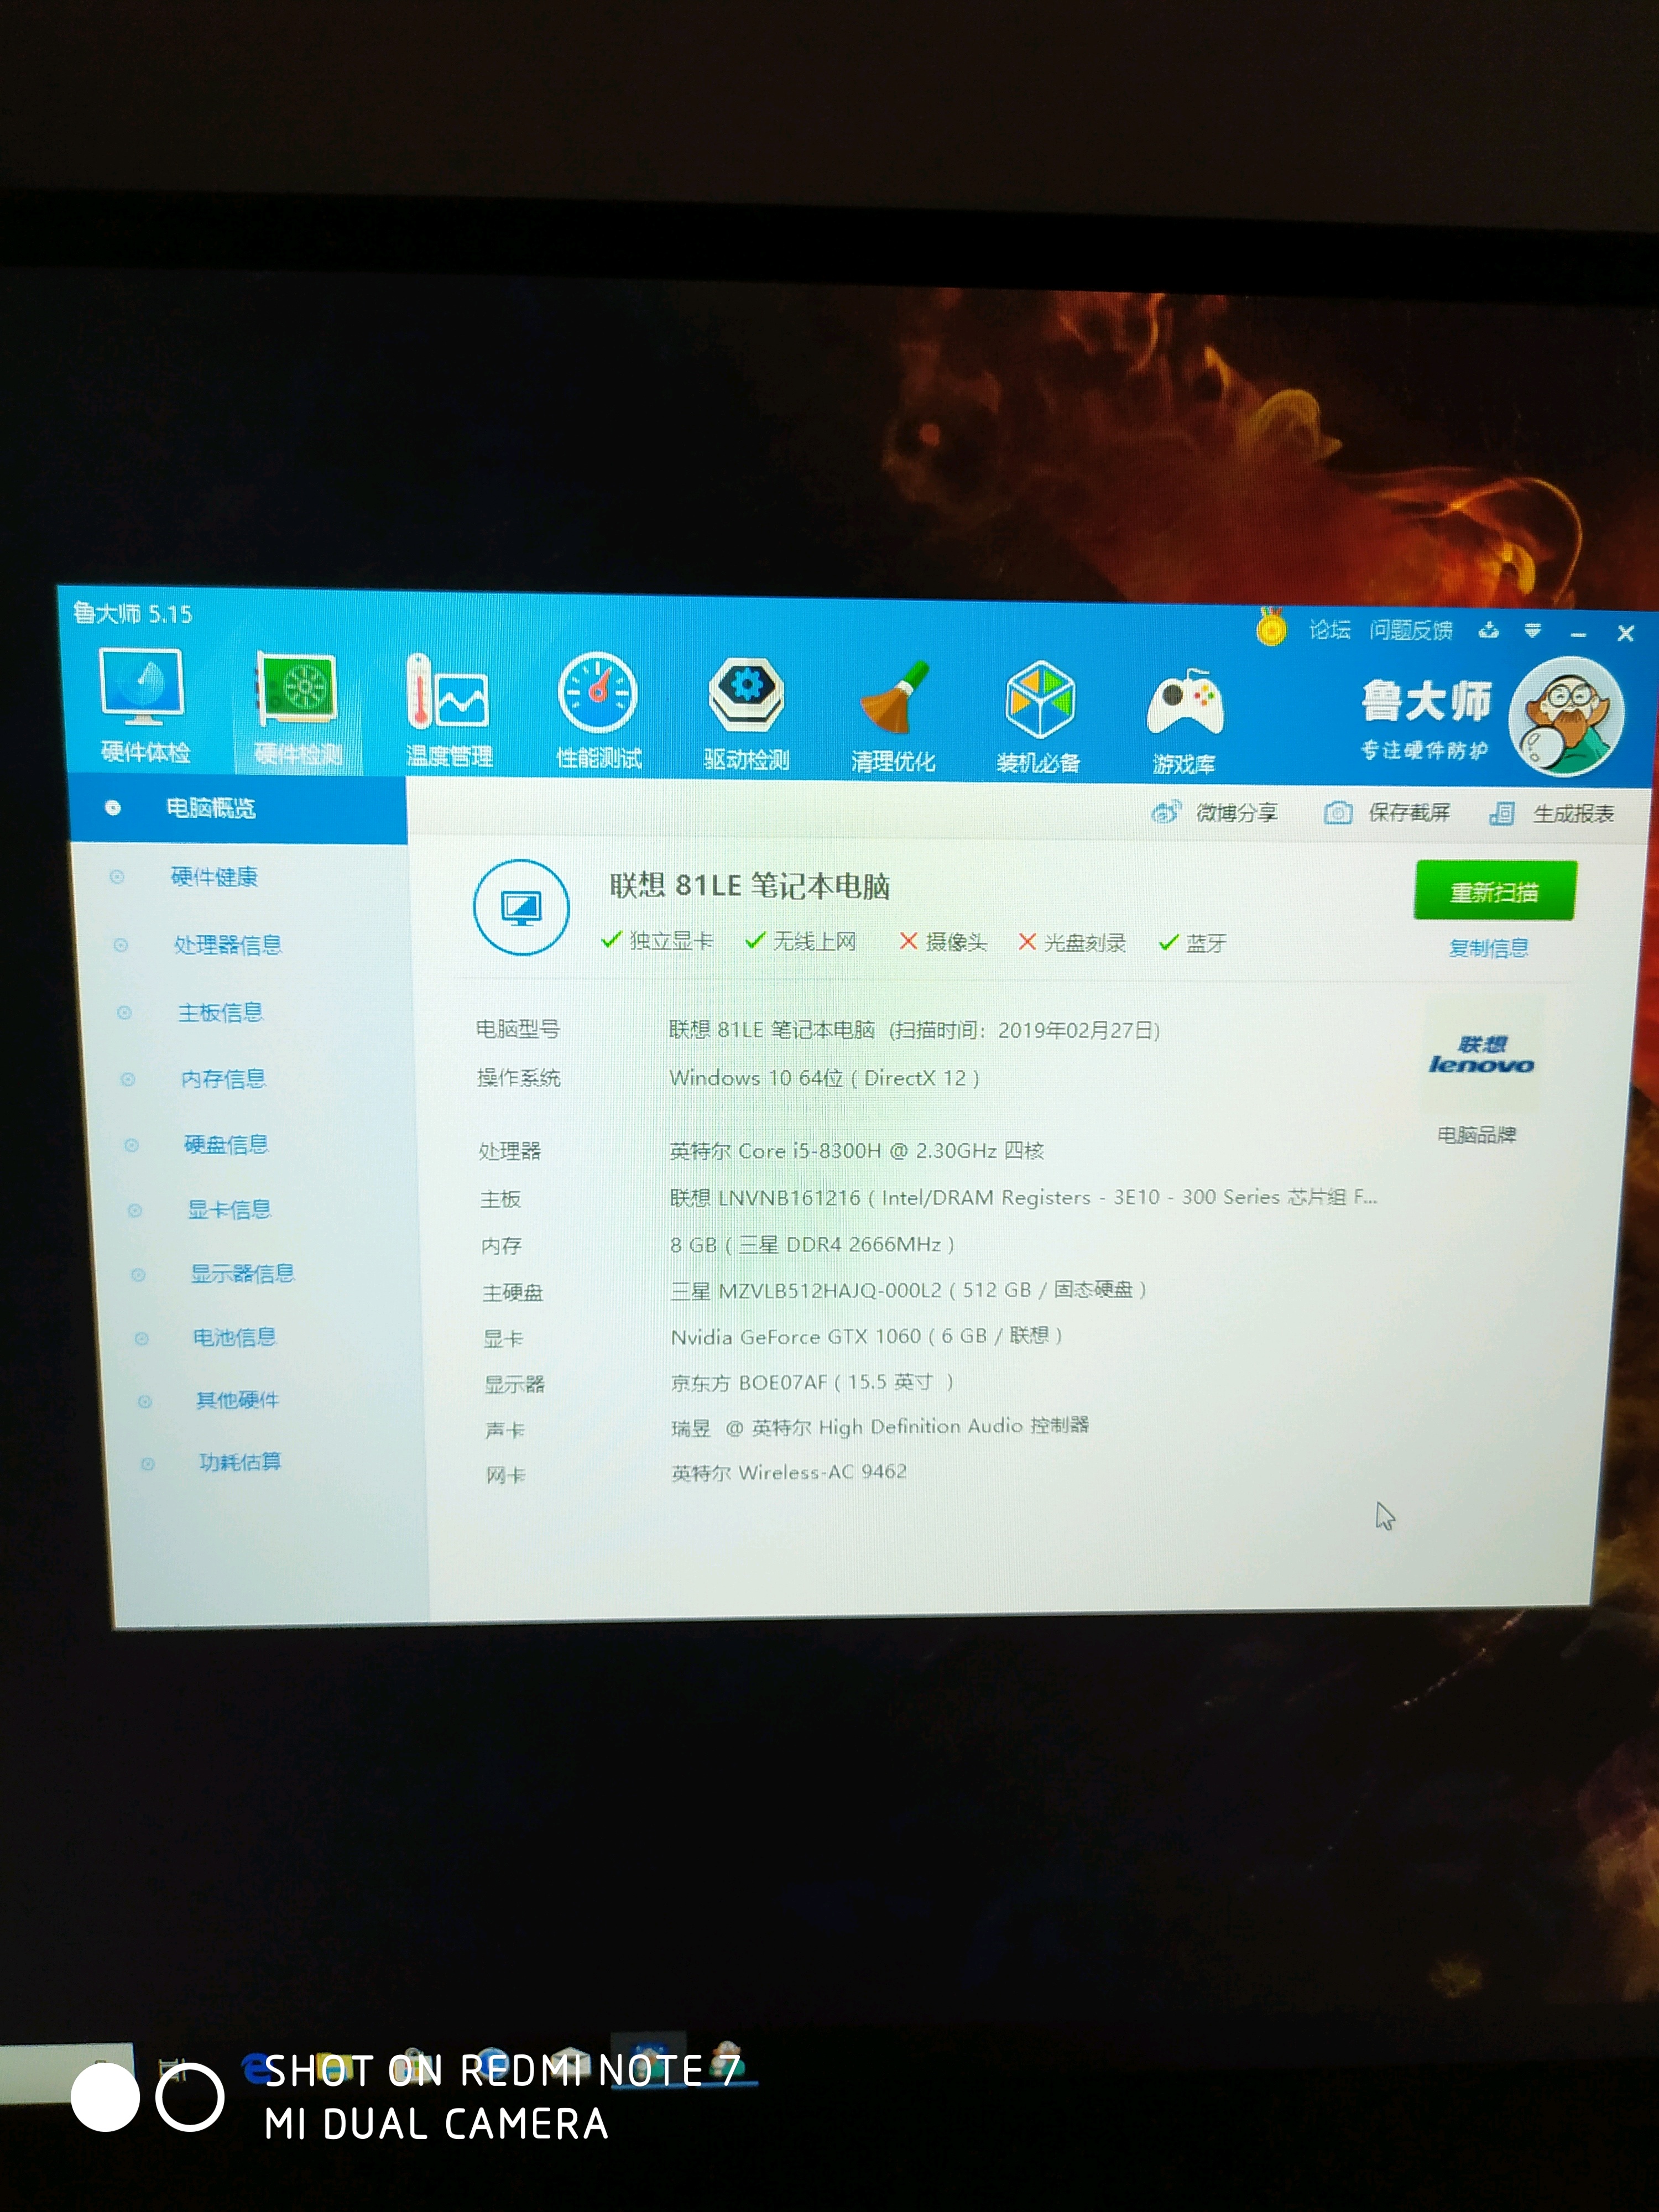Image resolution: width=1659 pixels, height=2212 pixels.
Task: Select the 硬盘信息 sidebar radio bullet
Action: [131, 1145]
